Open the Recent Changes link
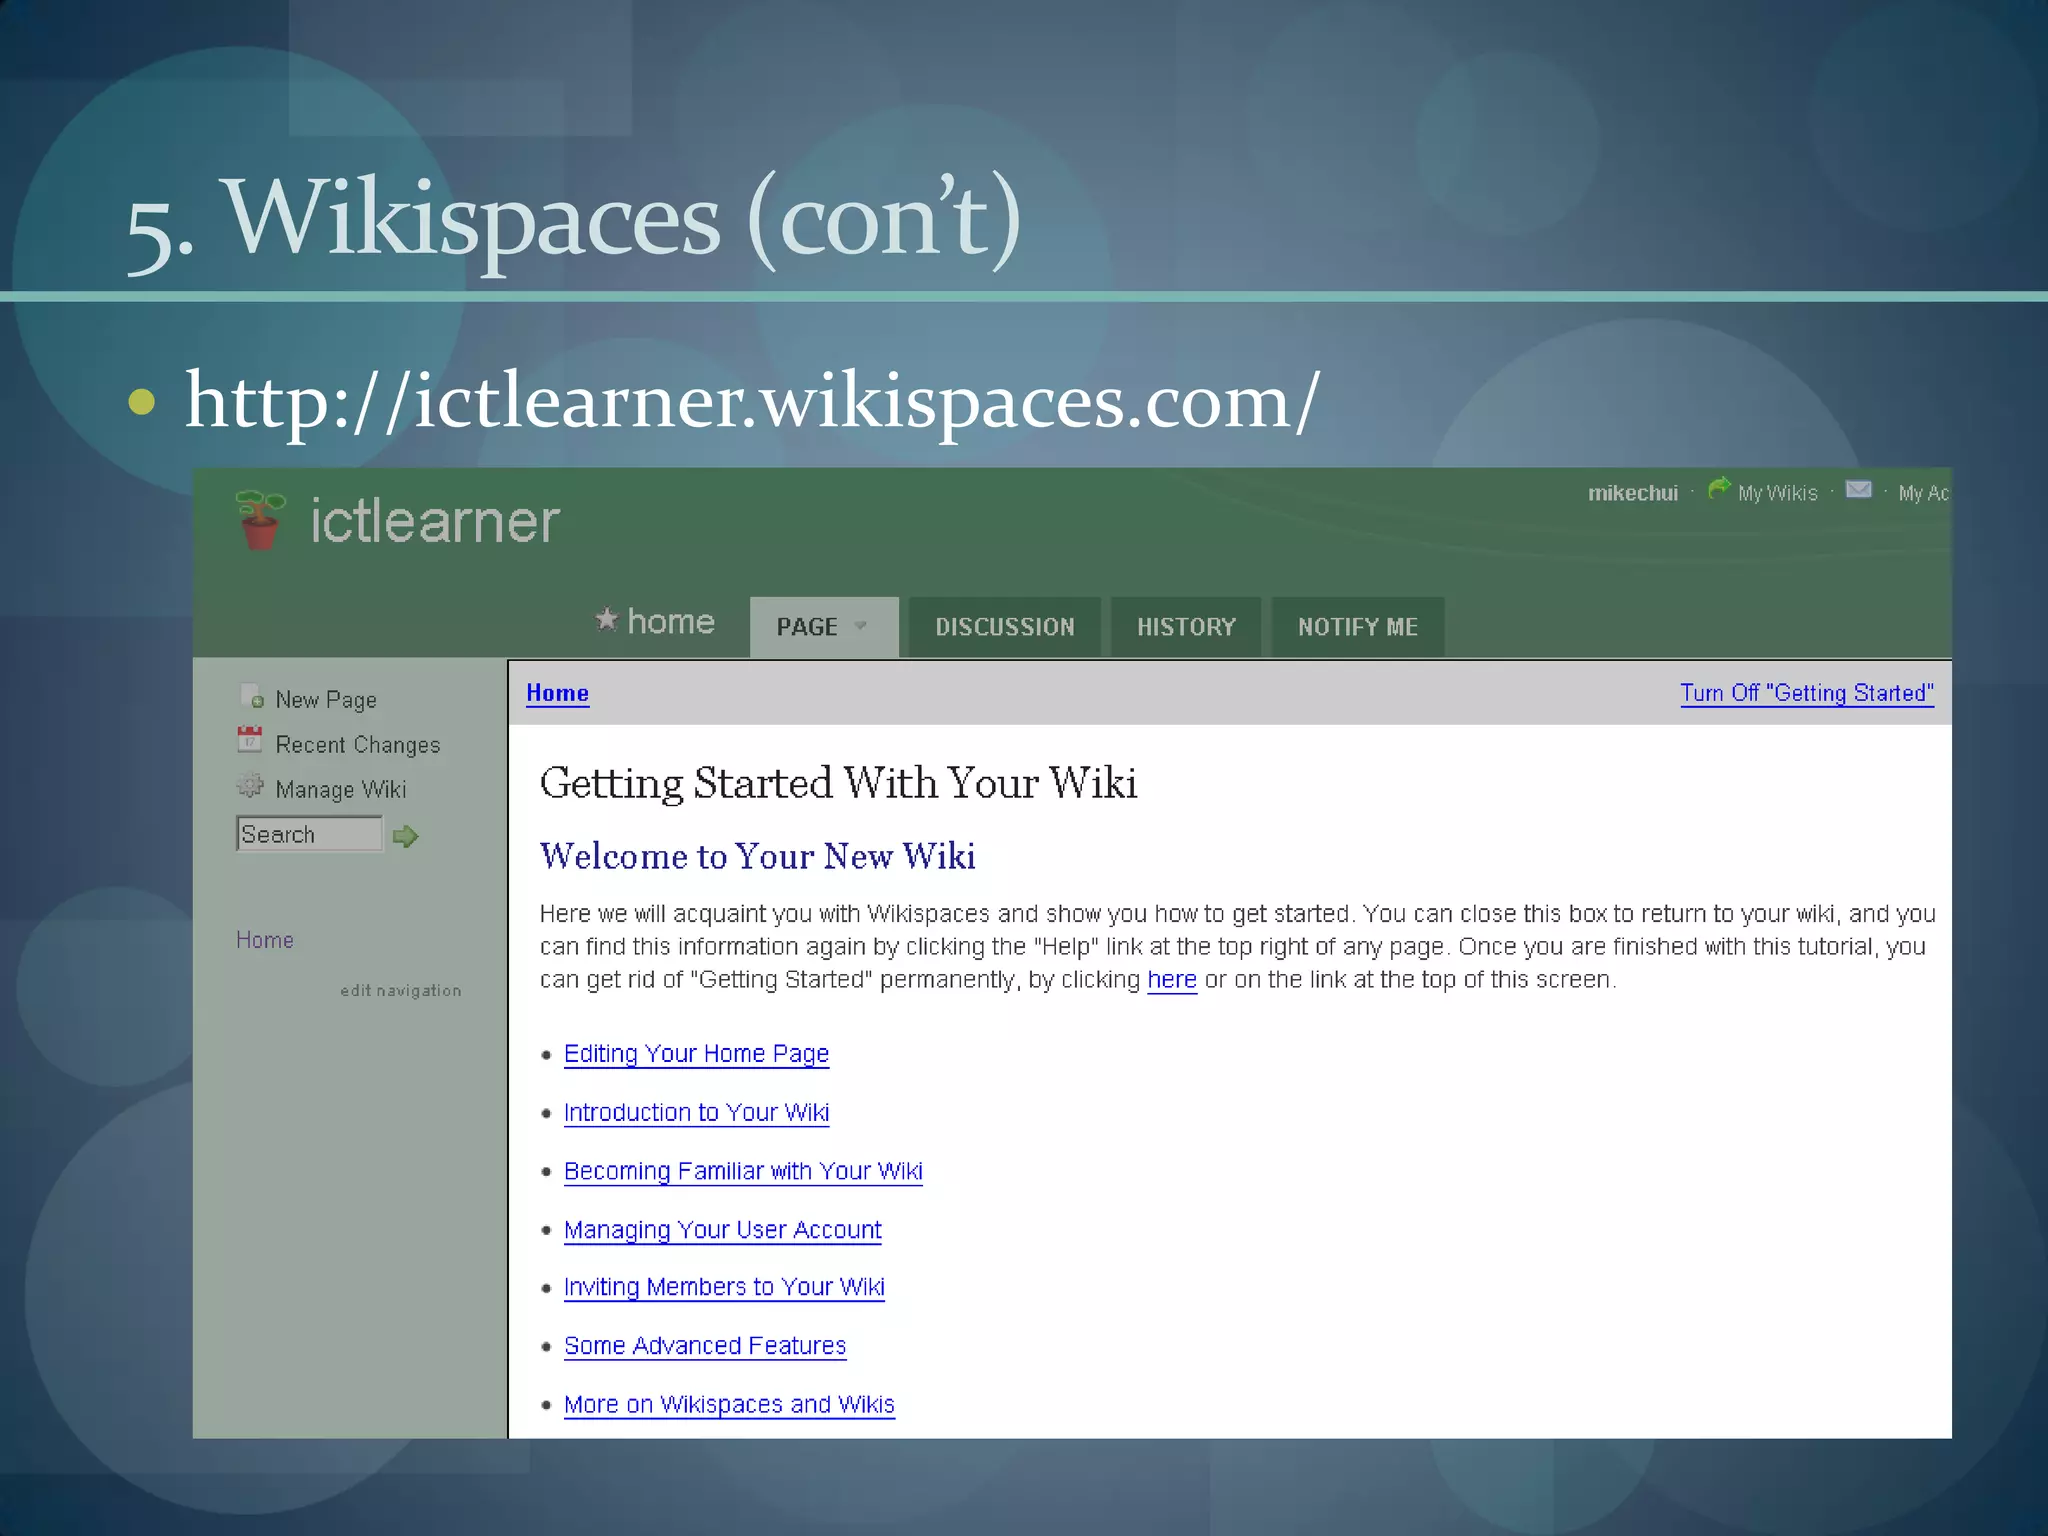Viewport: 2048px width, 1536px height. (x=358, y=745)
